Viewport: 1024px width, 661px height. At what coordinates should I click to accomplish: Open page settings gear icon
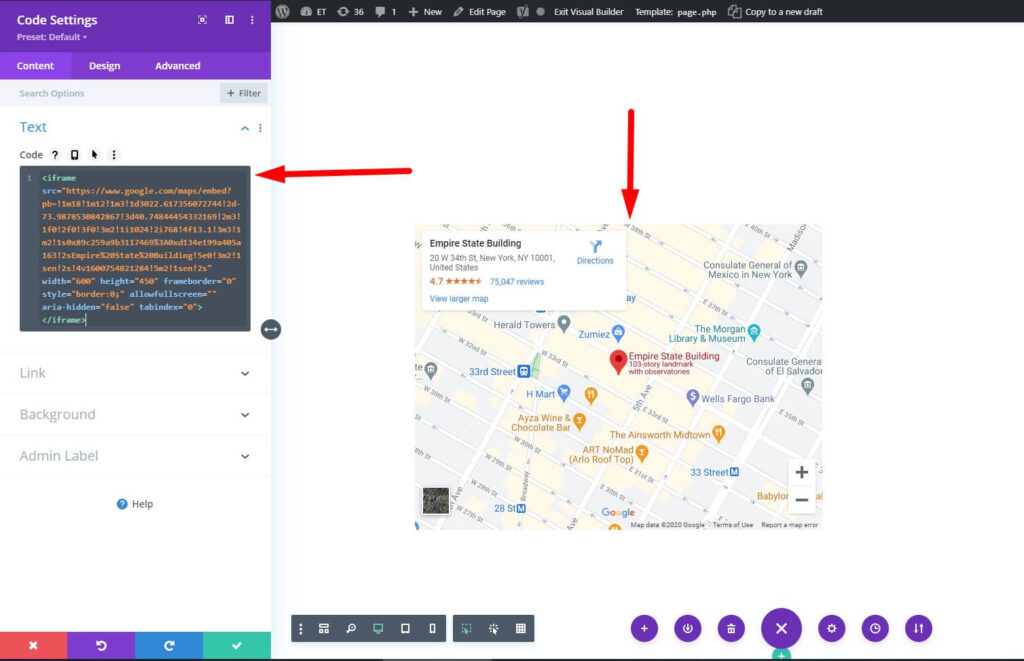[x=831, y=629]
